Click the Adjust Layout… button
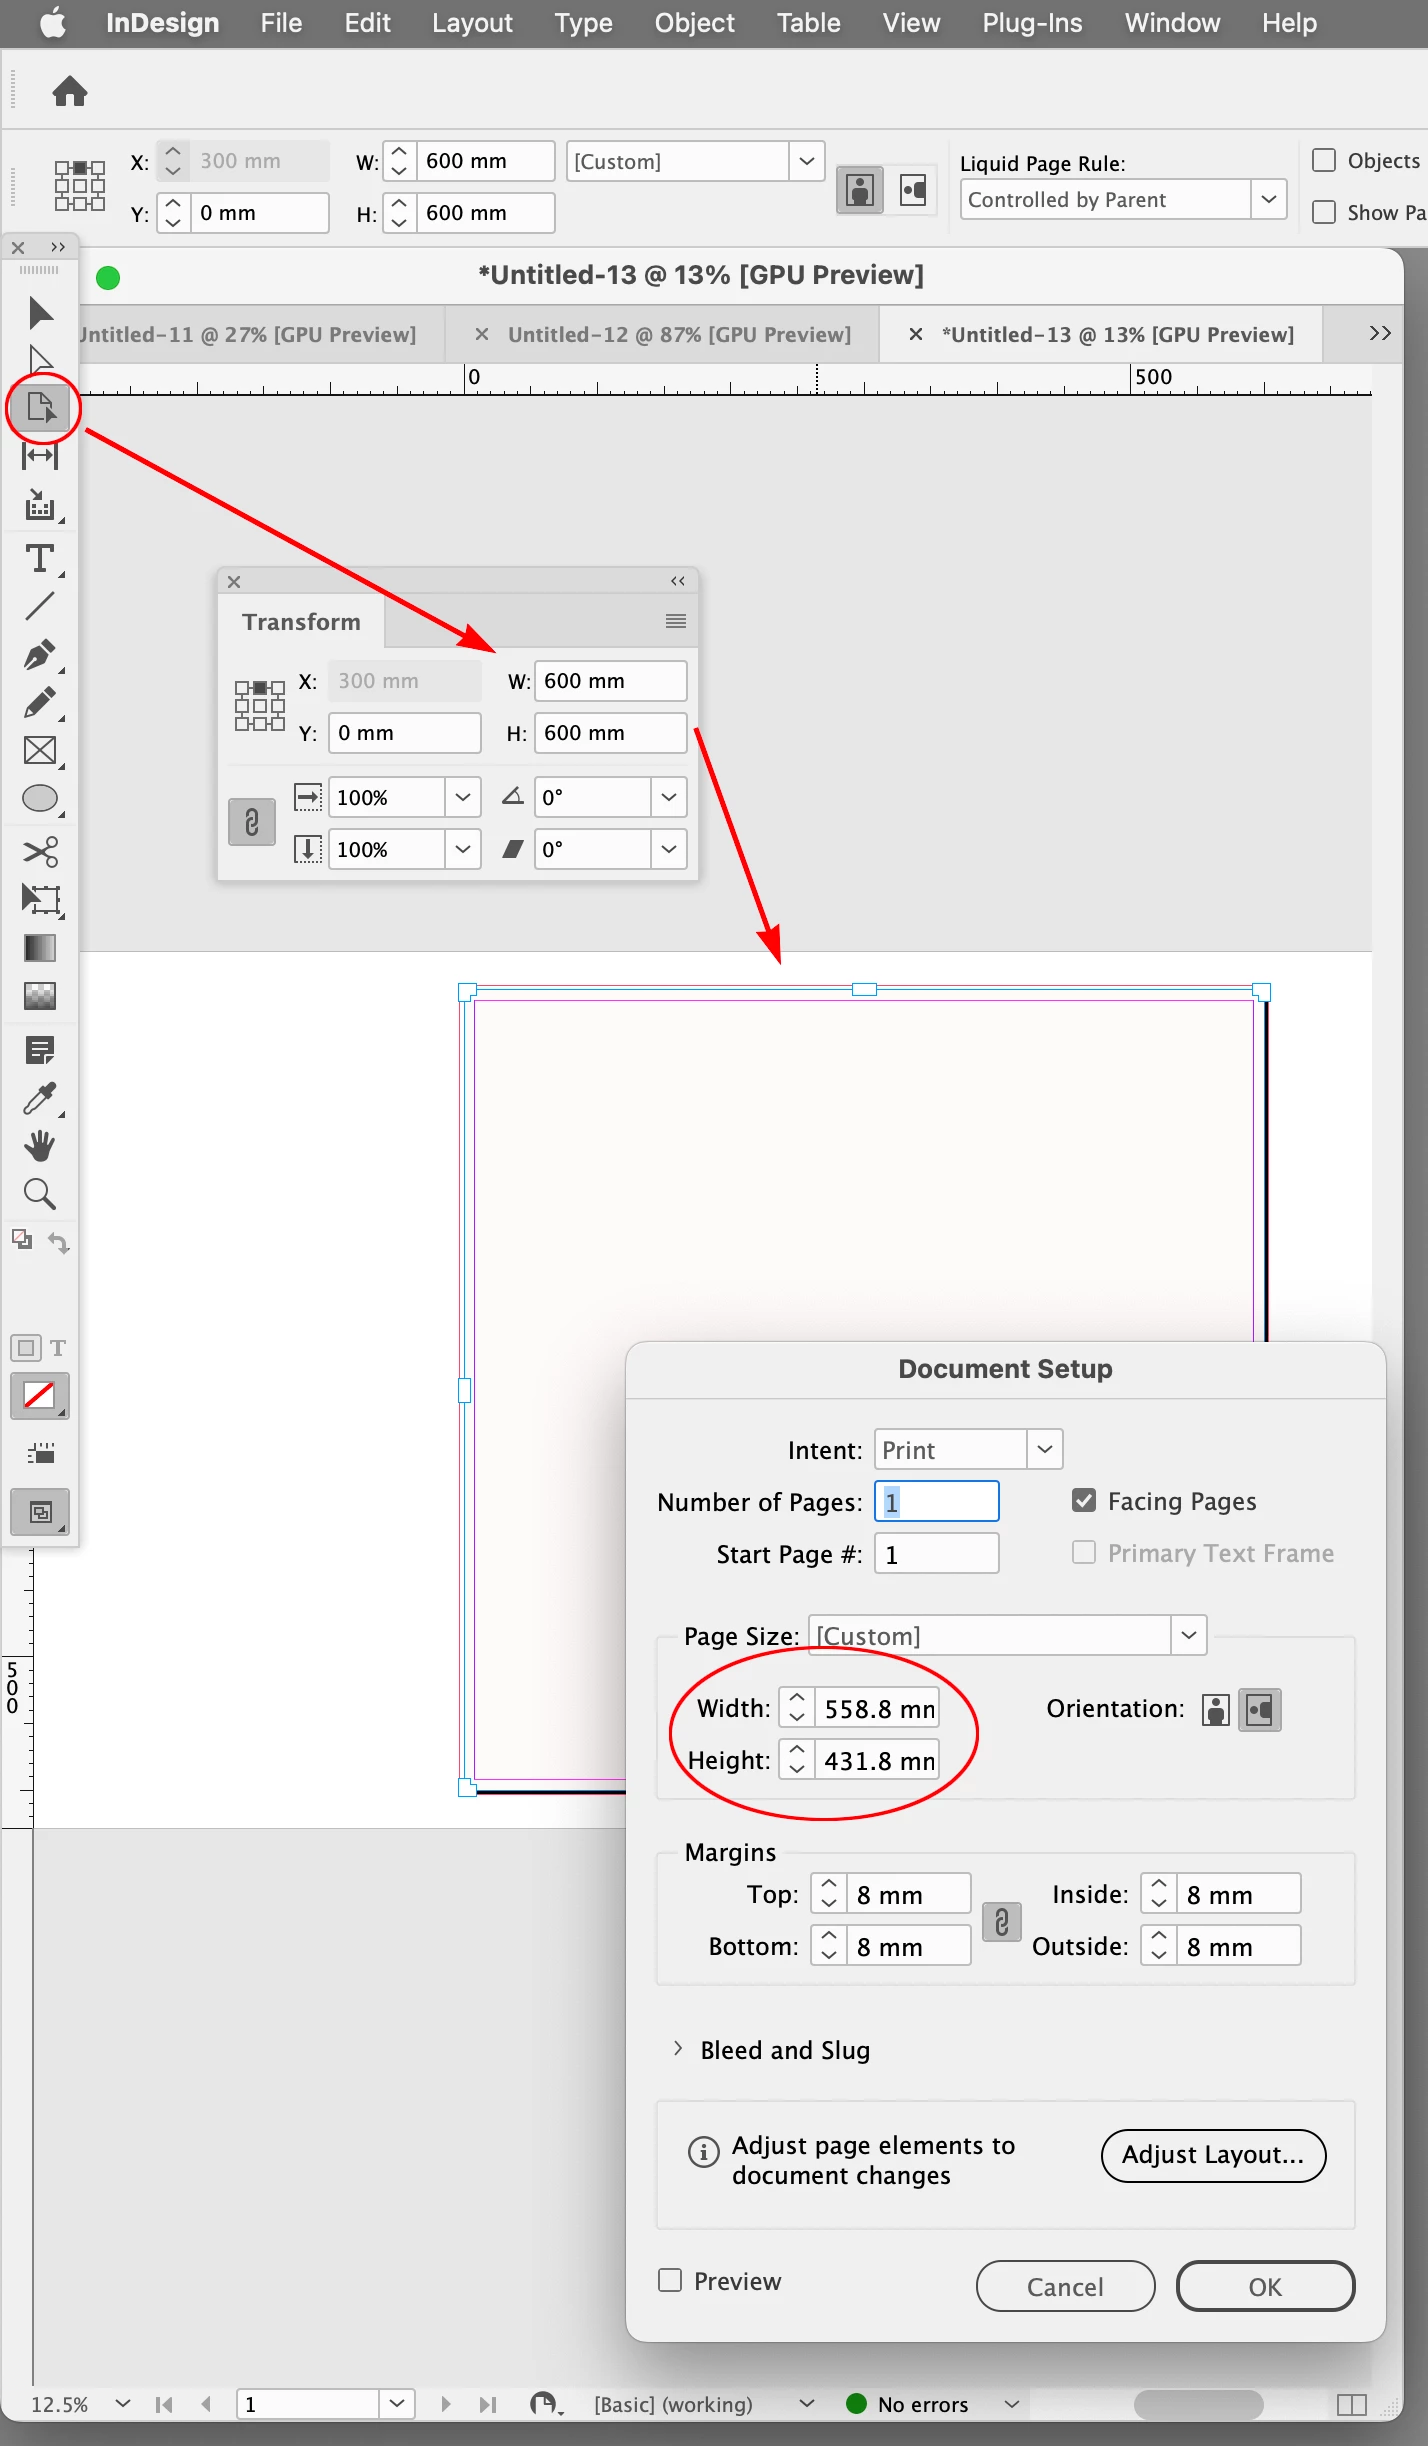 click(x=1213, y=2155)
